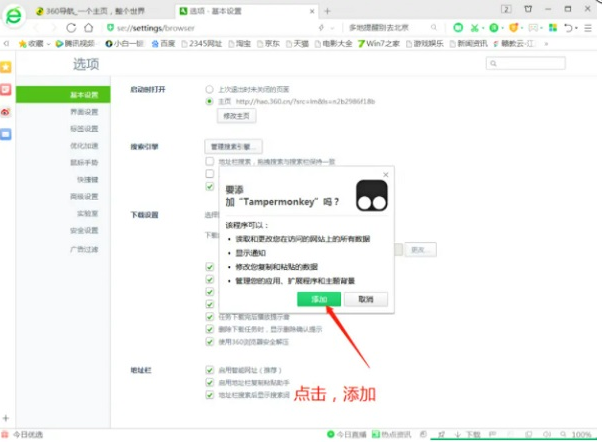The height and width of the screenshot is (442, 602).
Task: Open 安全设置 settings section
Action: click(84, 230)
